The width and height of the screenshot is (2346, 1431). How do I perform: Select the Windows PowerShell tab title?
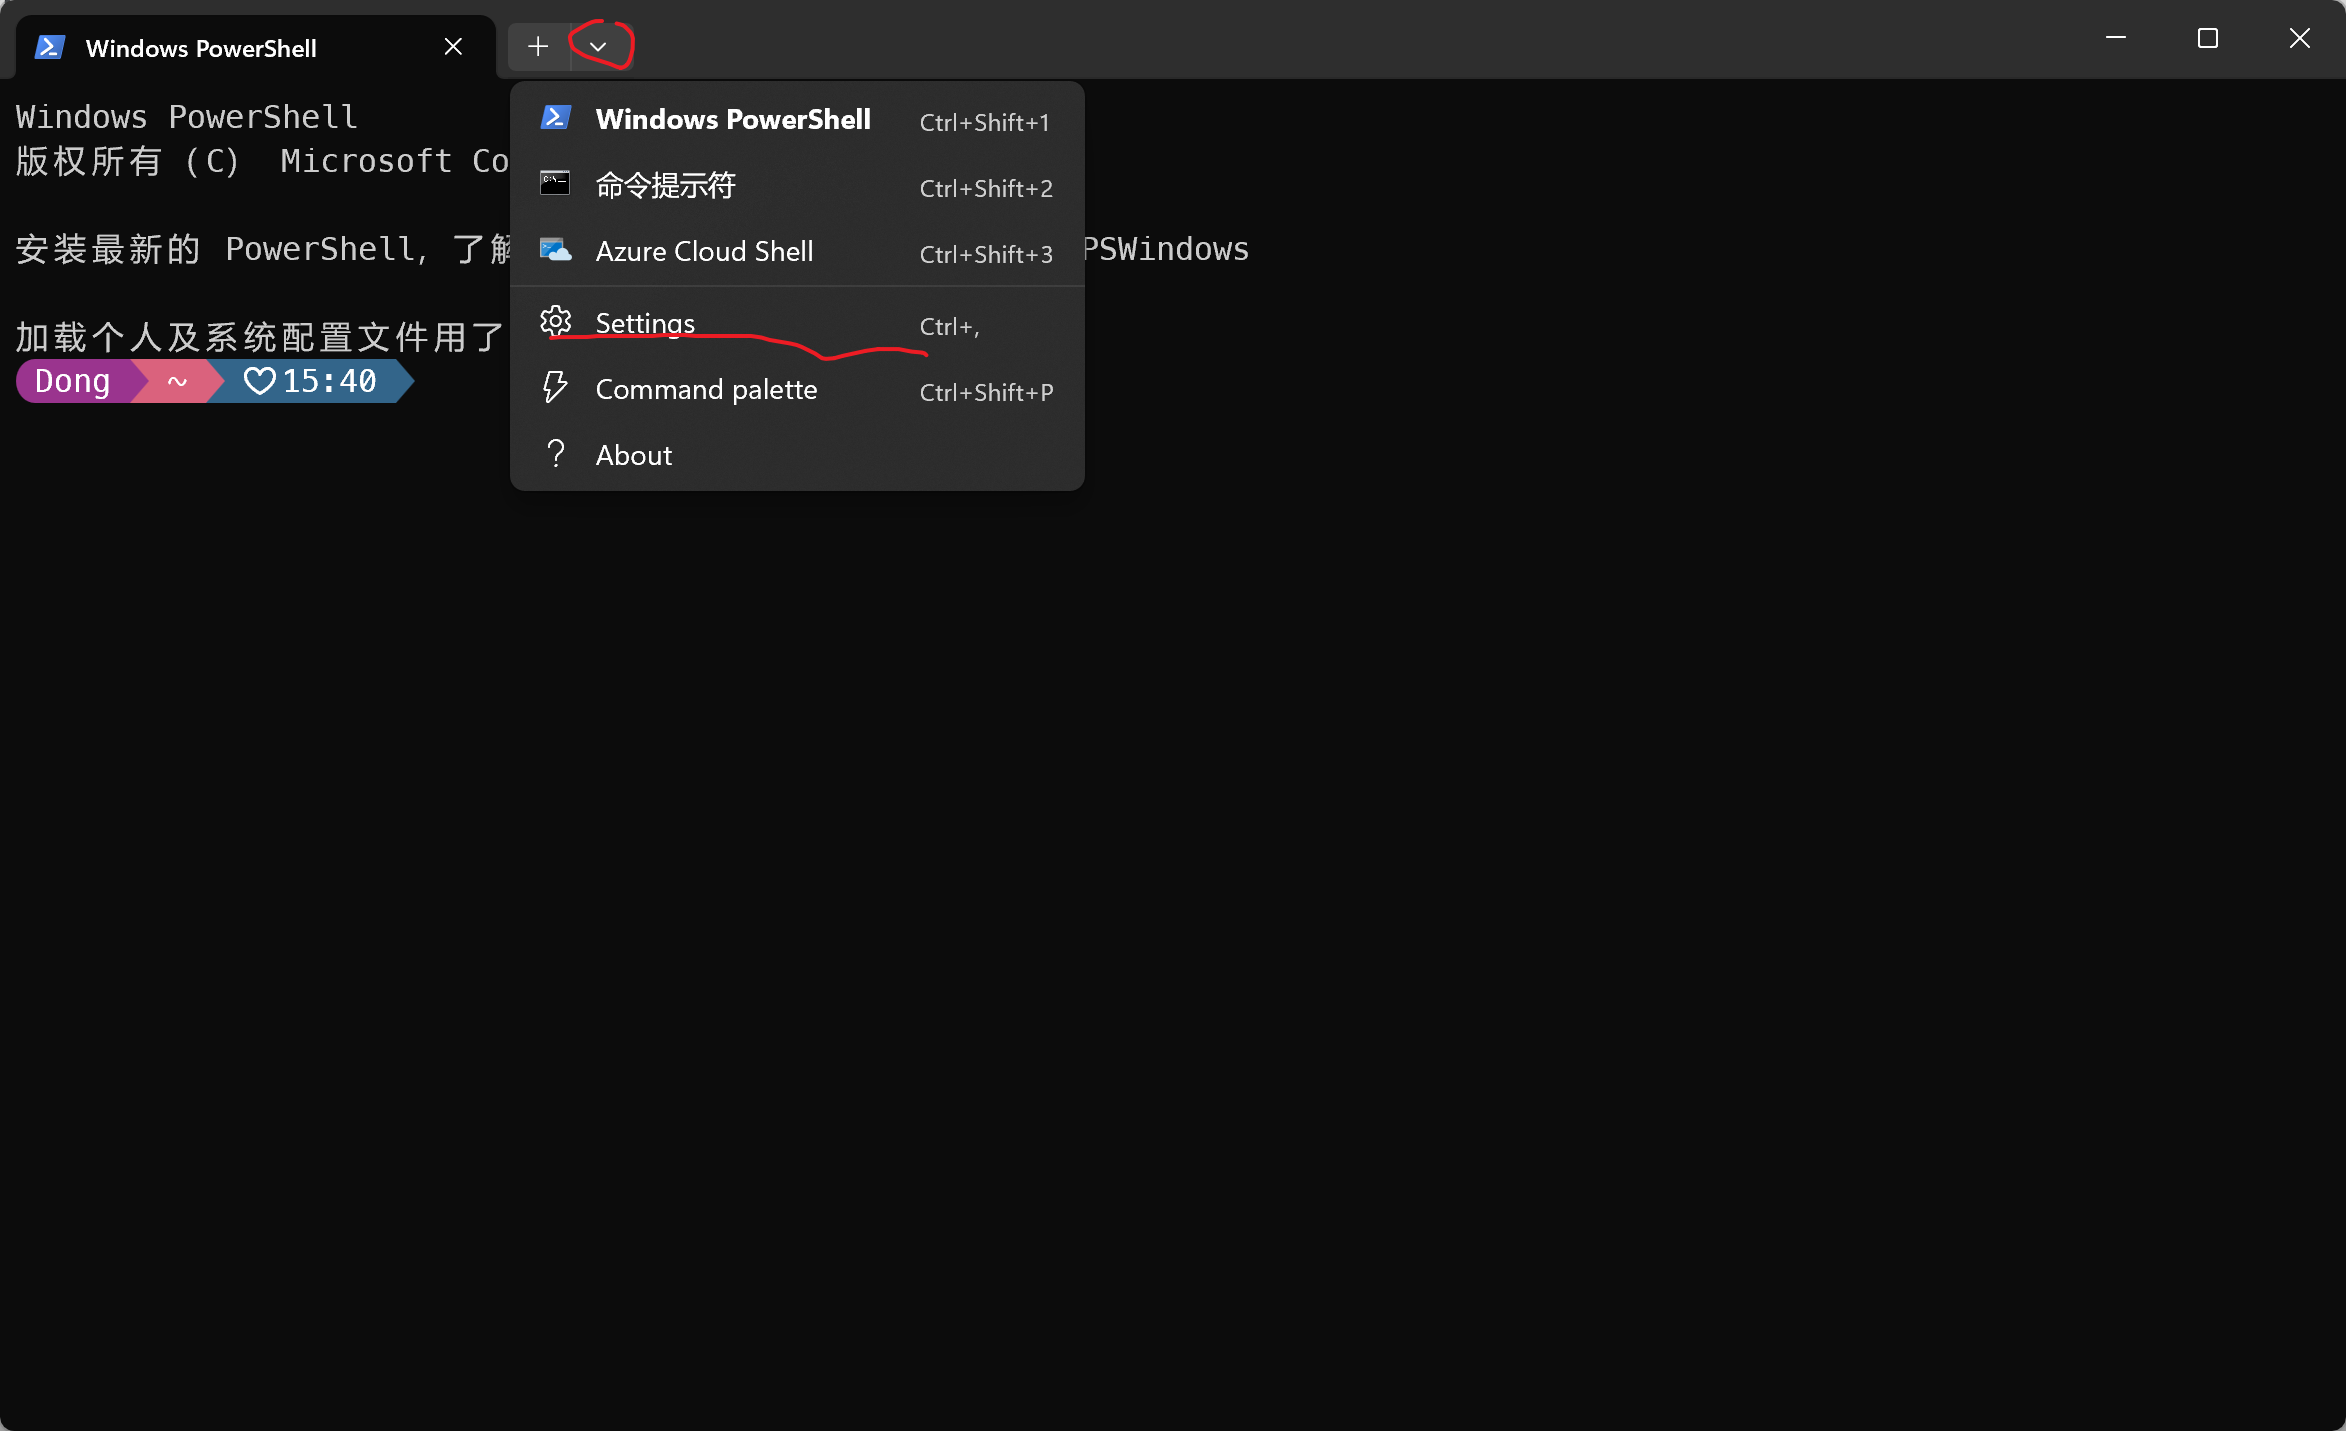pyautogui.click(x=201, y=48)
